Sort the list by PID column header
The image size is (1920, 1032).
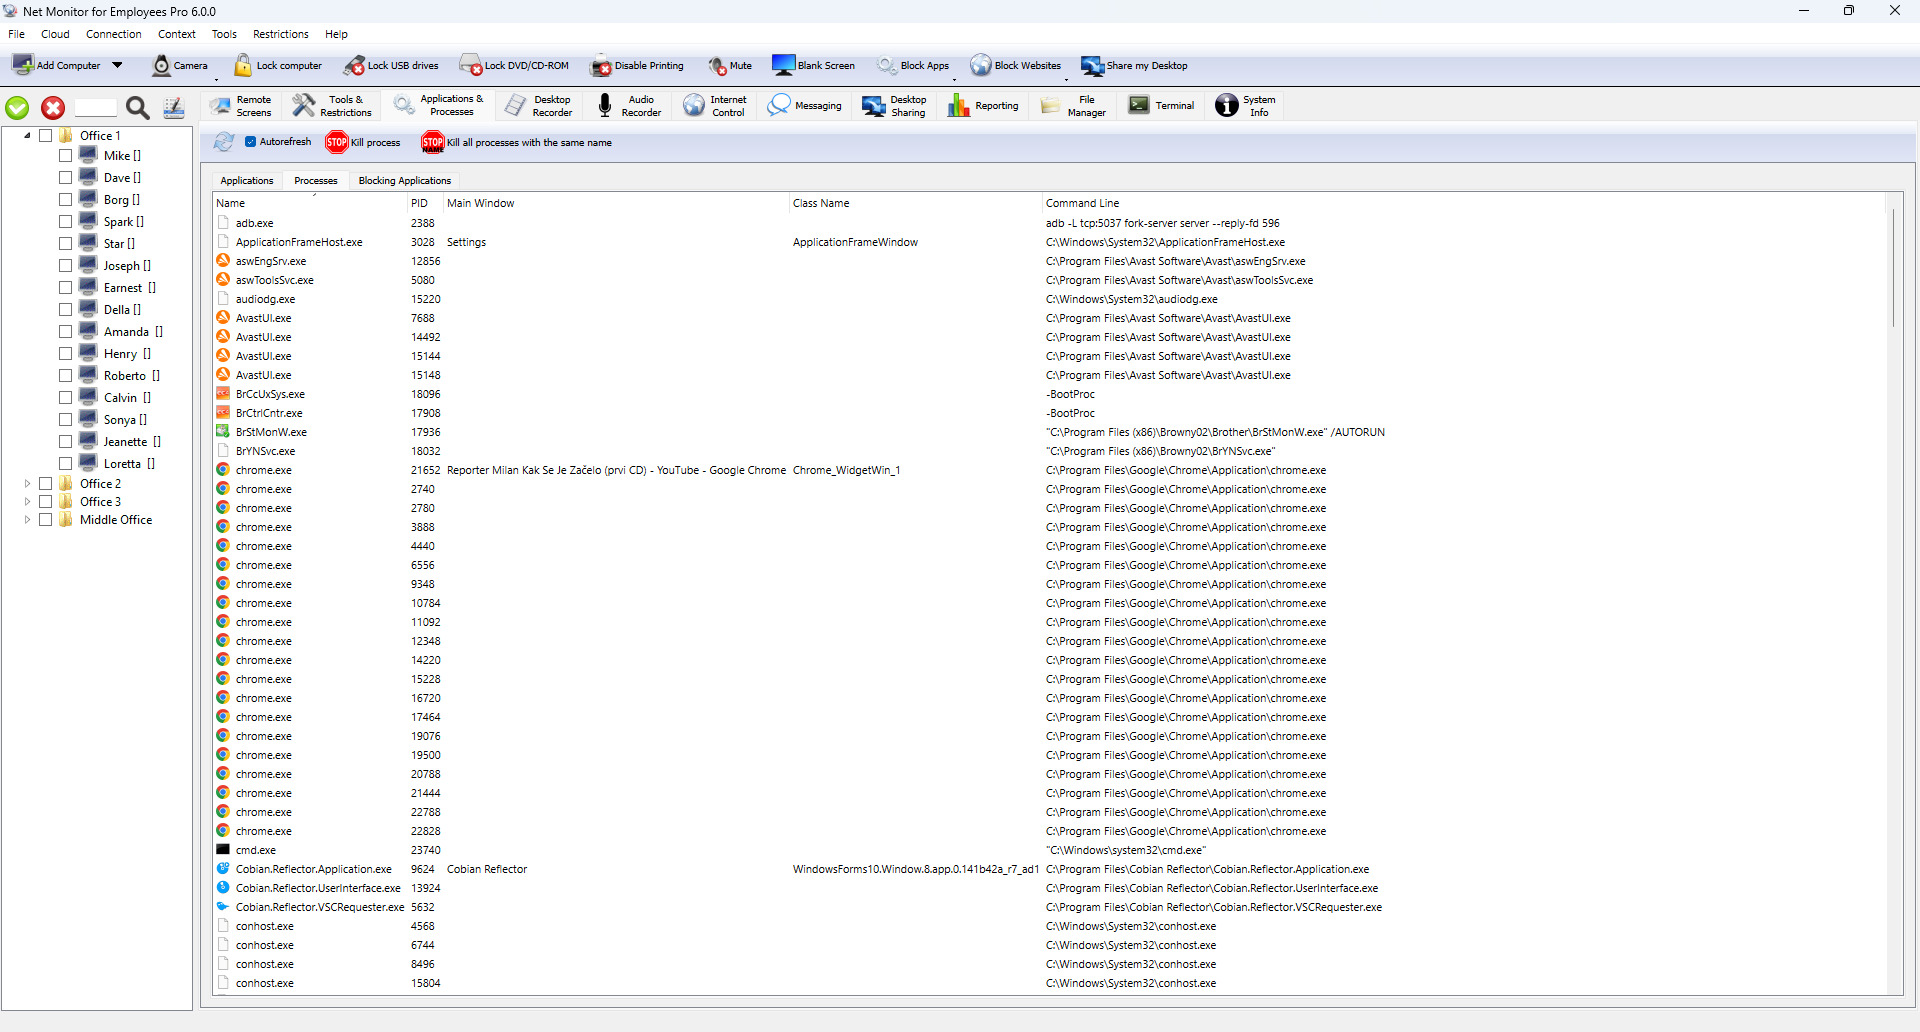click(x=419, y=203)
